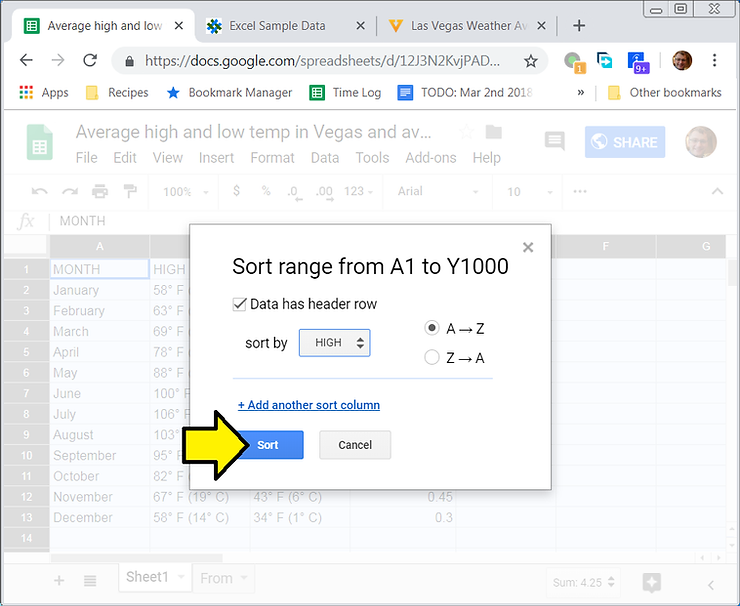Image resolution: width=740 pixels, height=606 pixels.
Task: Click the address bar URL field
Action: [320, 61]
